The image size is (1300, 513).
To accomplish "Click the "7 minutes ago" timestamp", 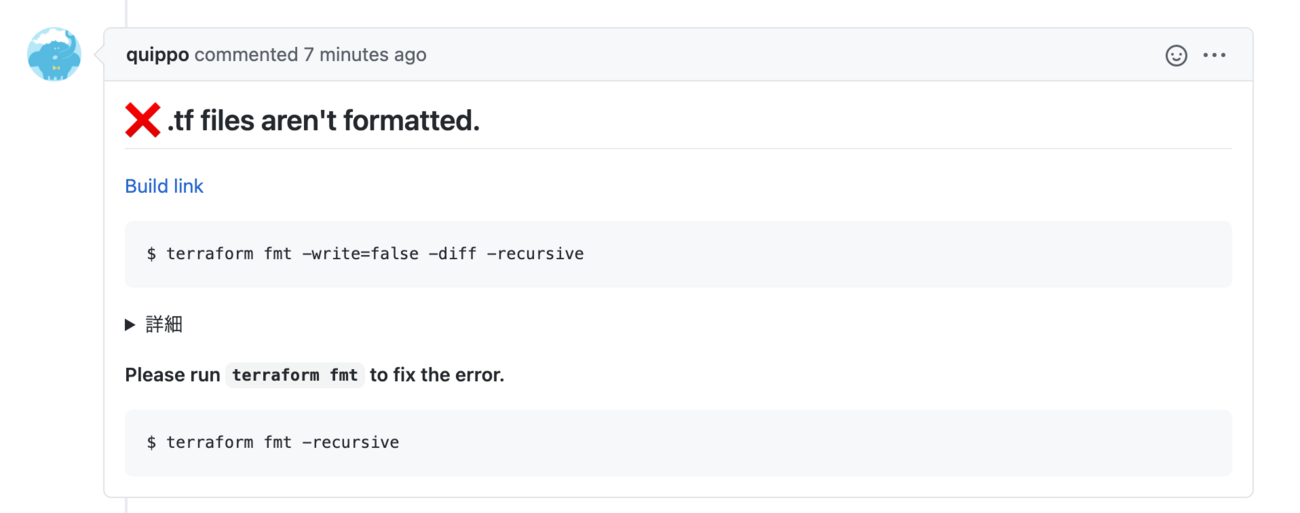I will pos(365,55).
